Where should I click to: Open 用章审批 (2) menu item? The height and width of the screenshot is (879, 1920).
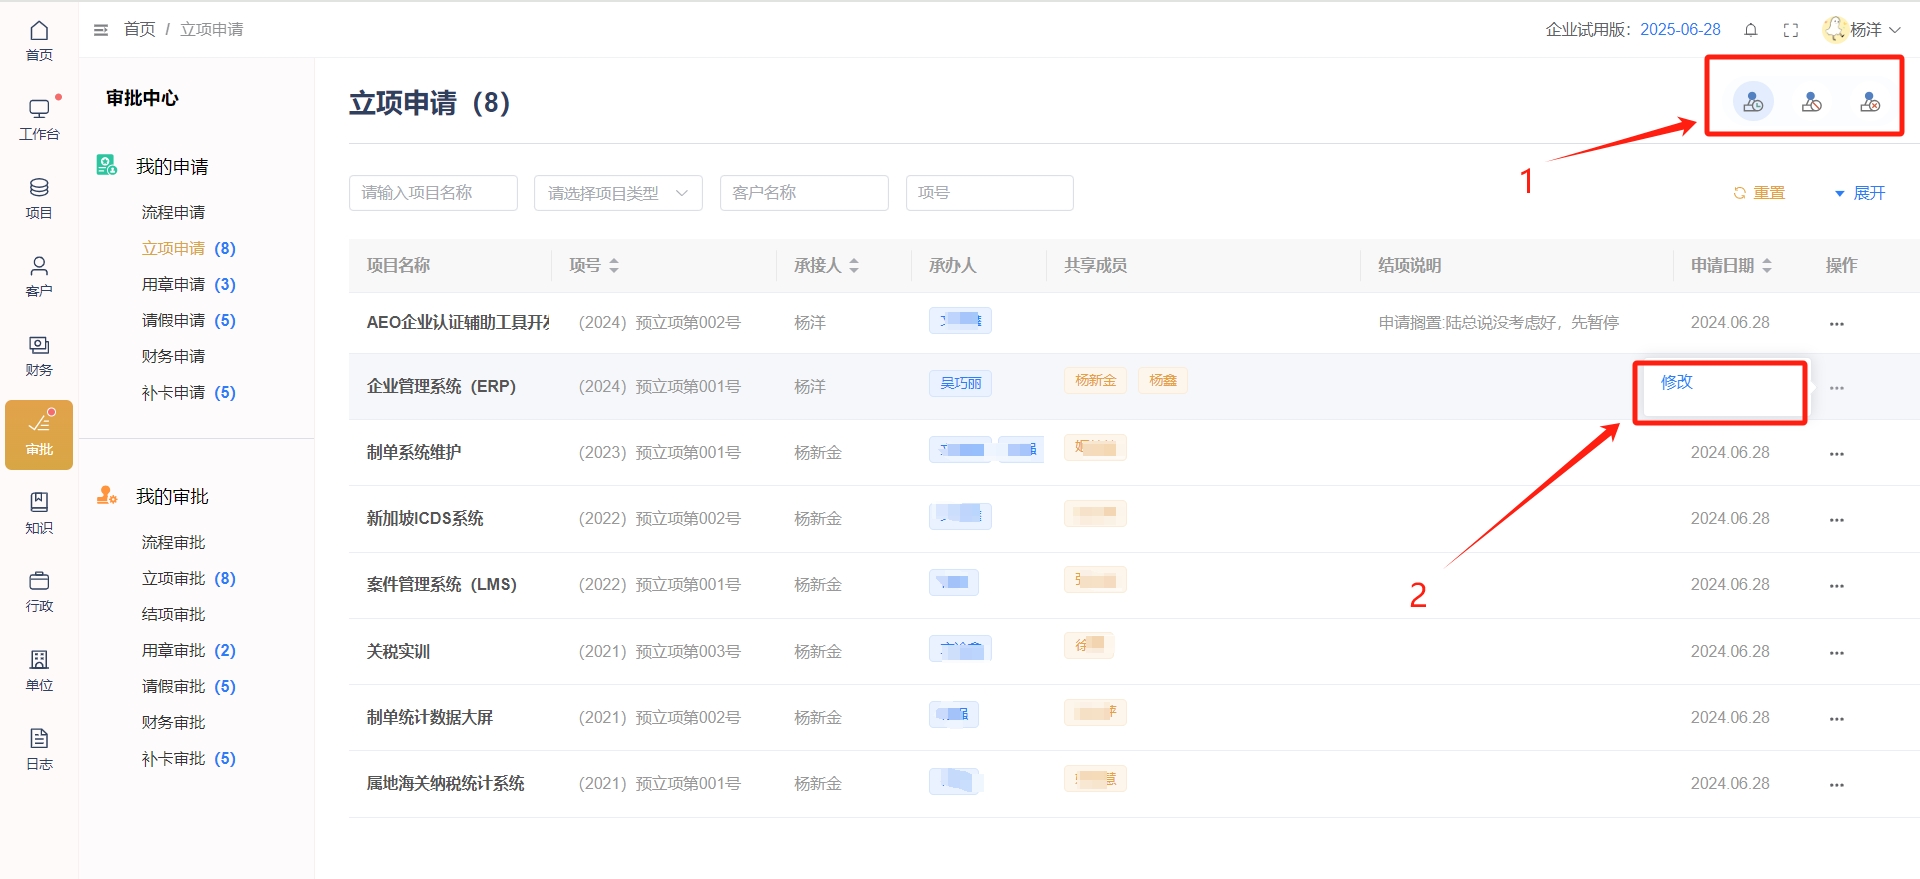[x=189, y=650]
